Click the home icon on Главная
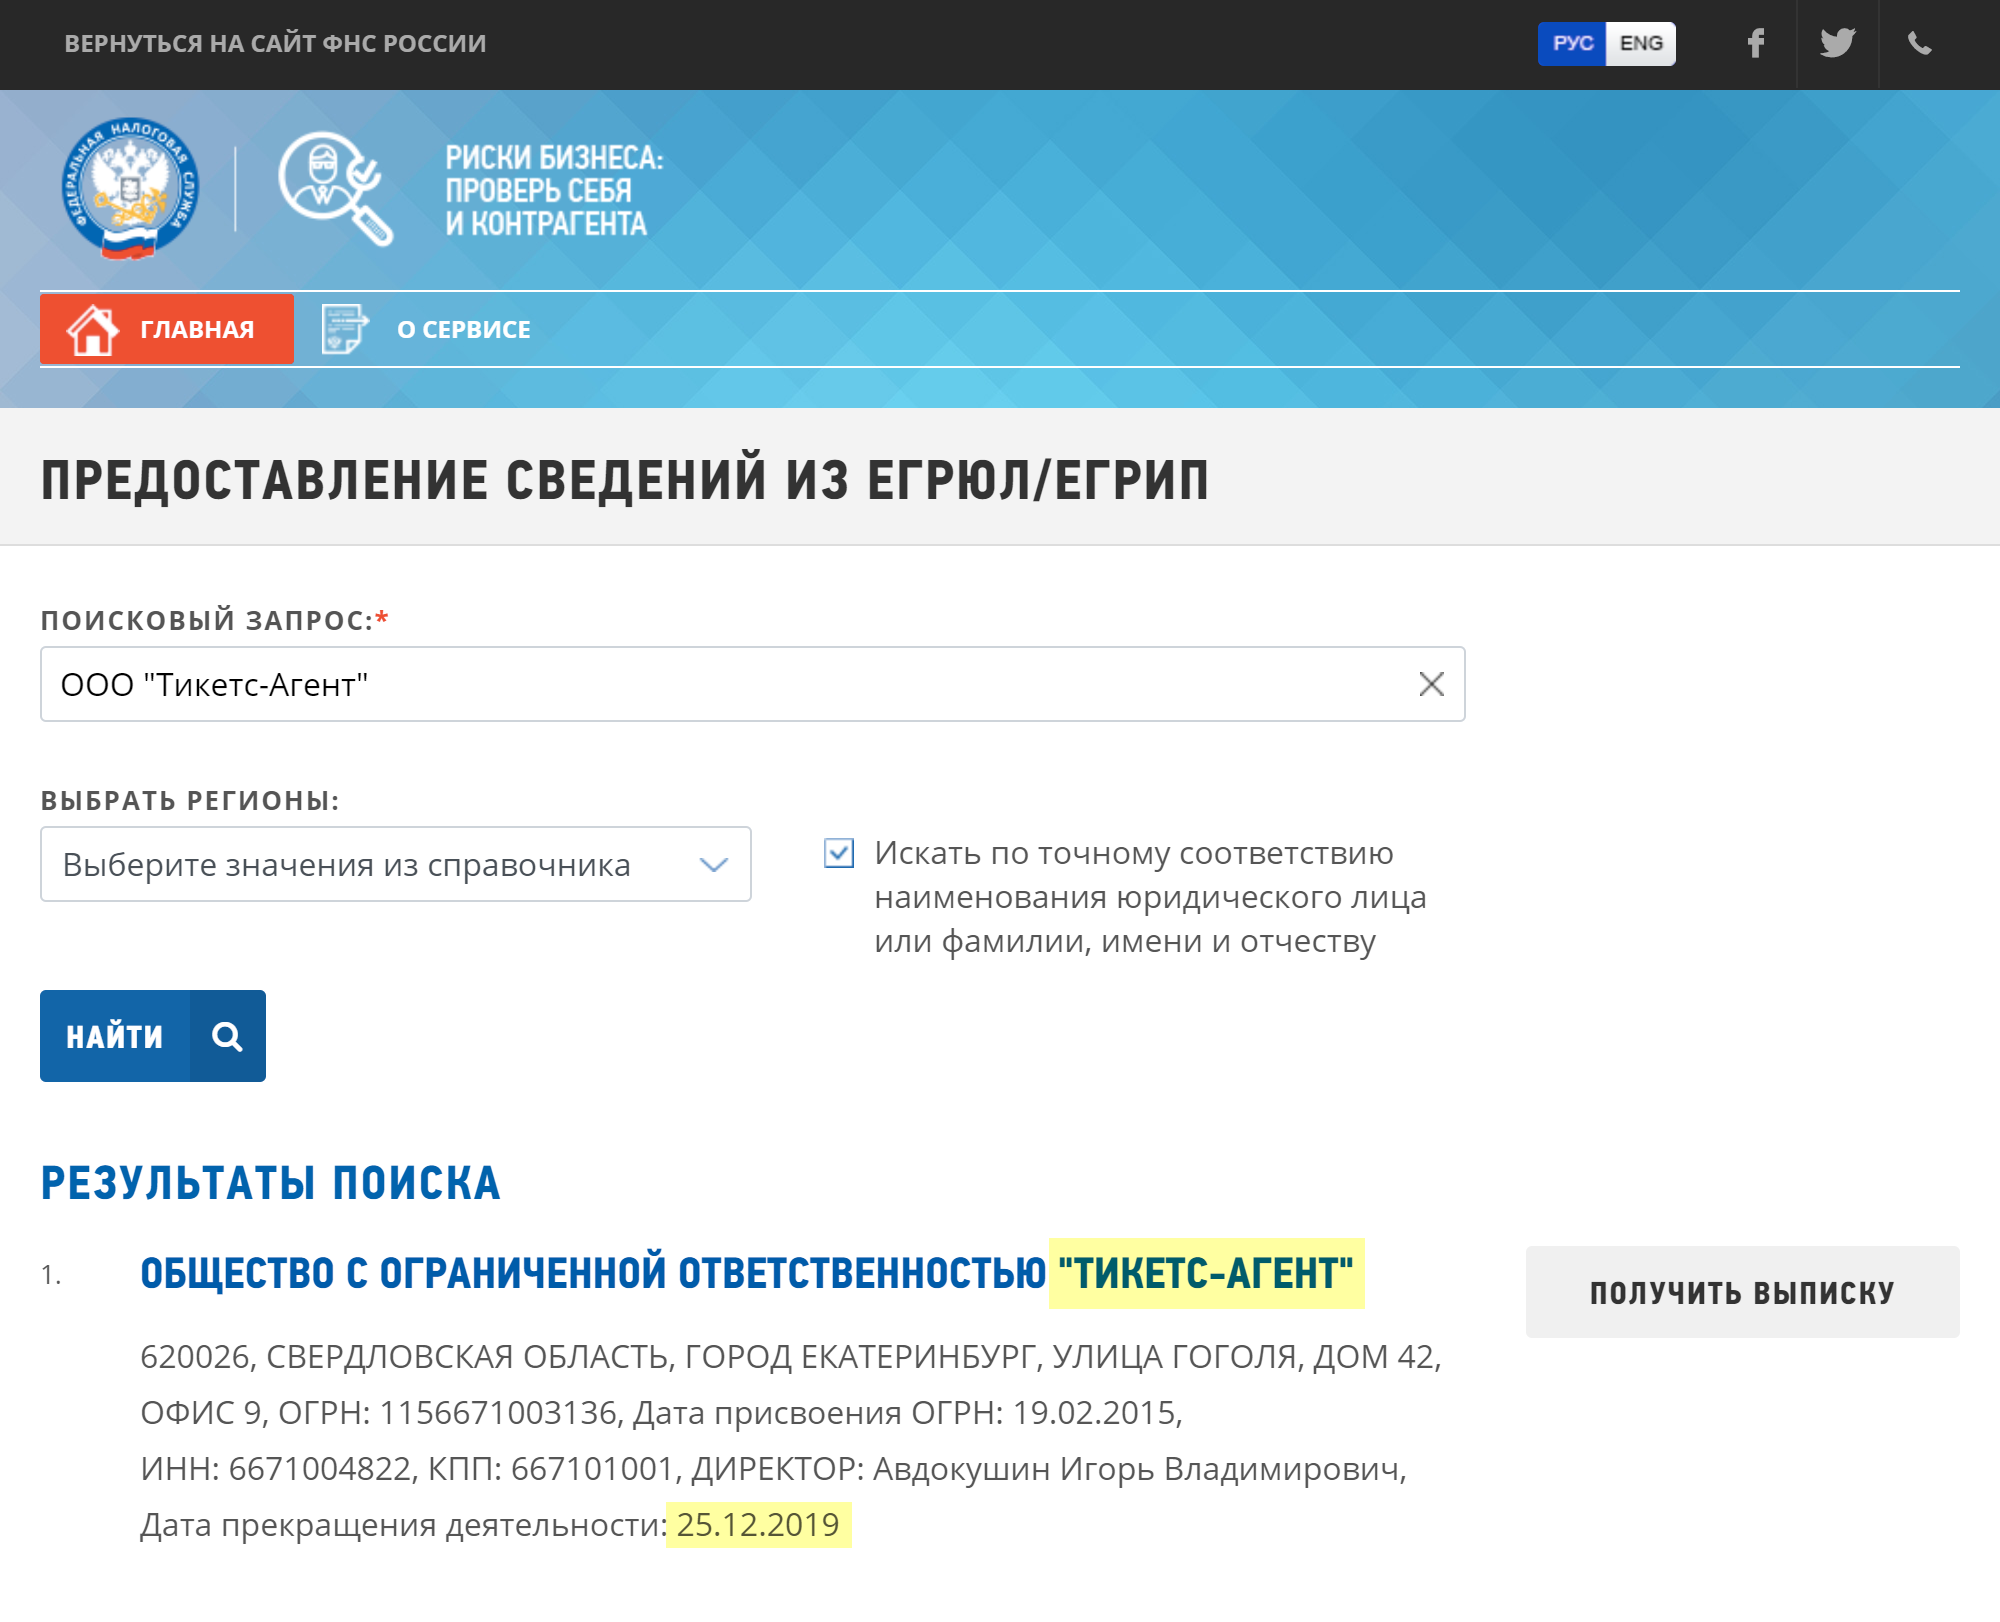The image size is (2000, 1622). [x=92, y=329]
